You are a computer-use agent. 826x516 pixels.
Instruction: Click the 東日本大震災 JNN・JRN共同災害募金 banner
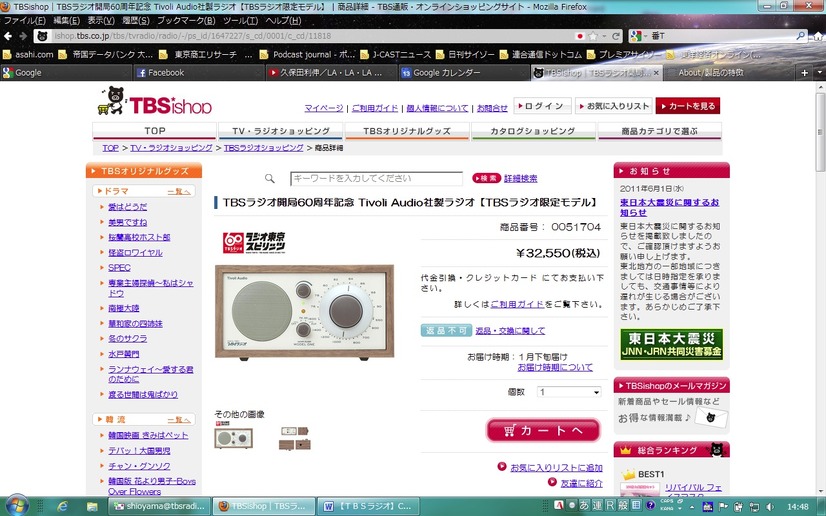pos(671,344)
